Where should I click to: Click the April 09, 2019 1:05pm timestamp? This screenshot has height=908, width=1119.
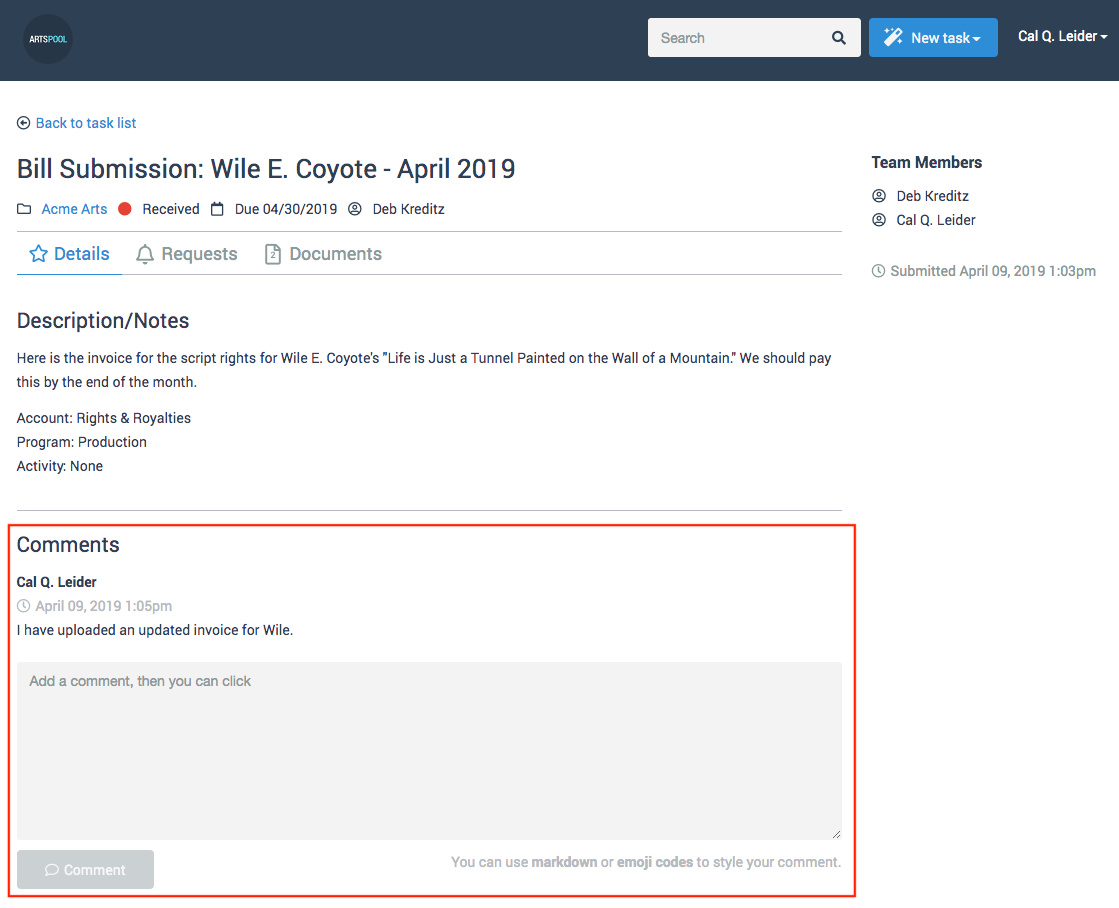click(x=103, y=606)
